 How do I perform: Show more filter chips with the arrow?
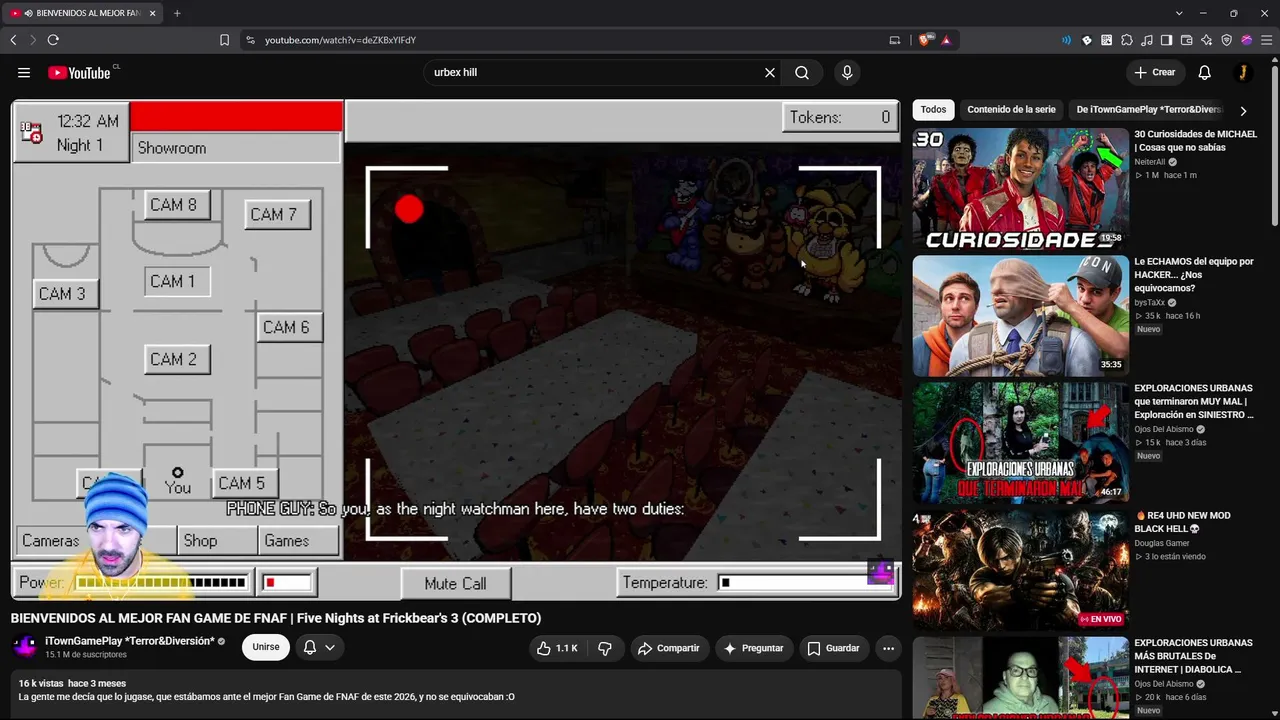(1243, 111)
